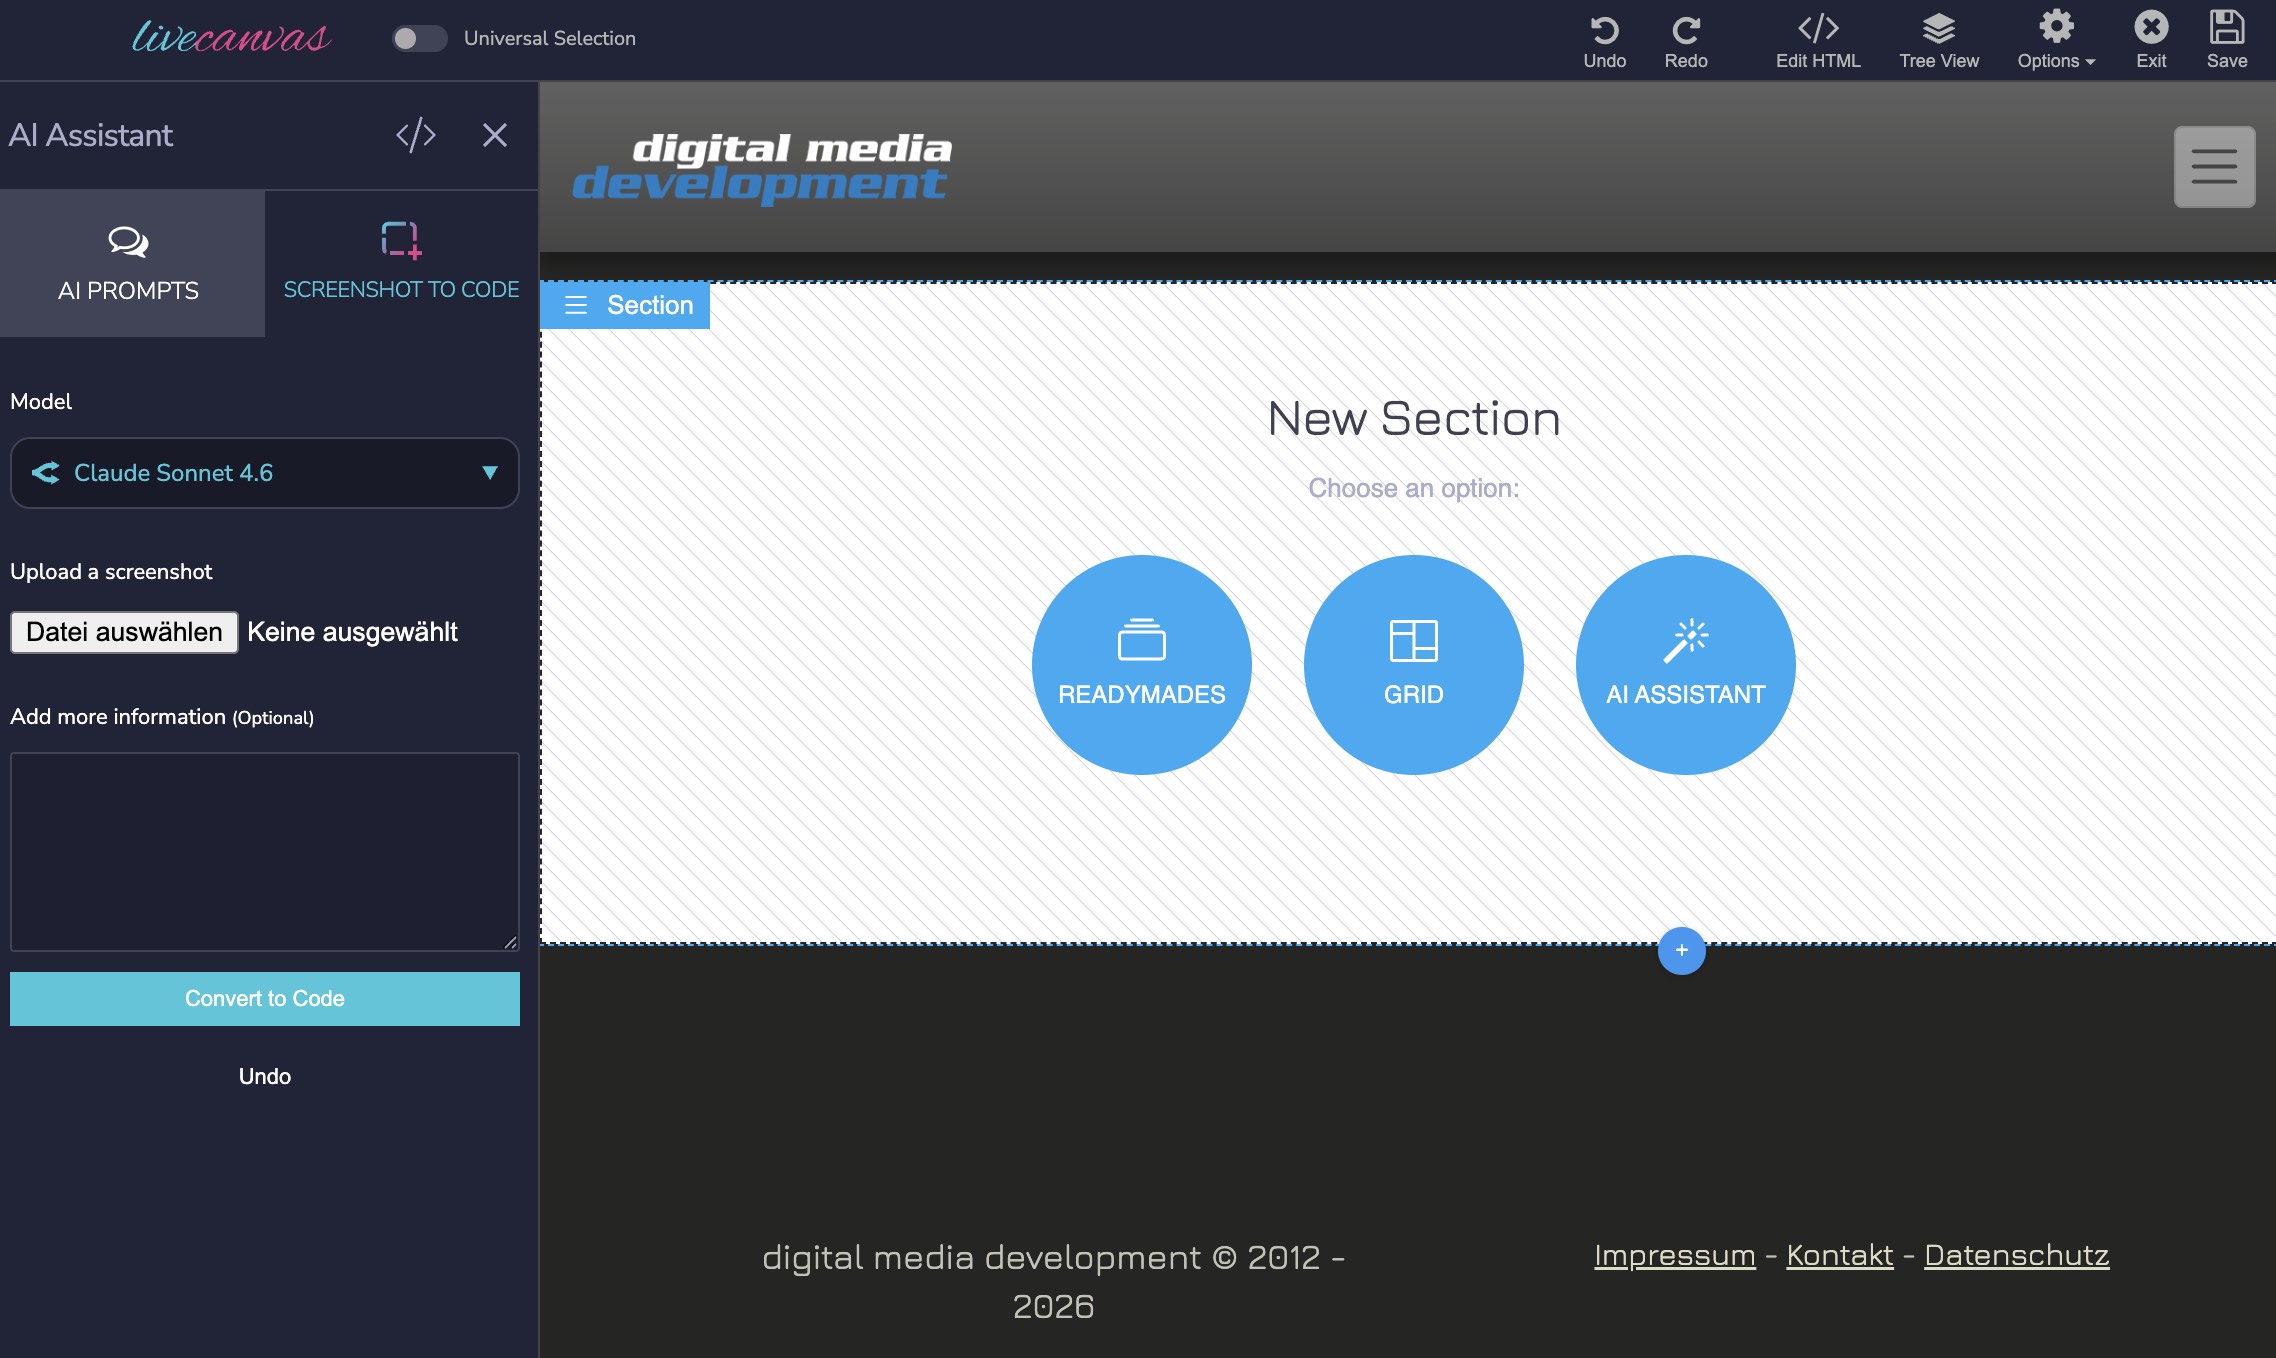2276x1358 pixels.
Task: Click the Convert to Code button
Action: click(x=265, y=999)
